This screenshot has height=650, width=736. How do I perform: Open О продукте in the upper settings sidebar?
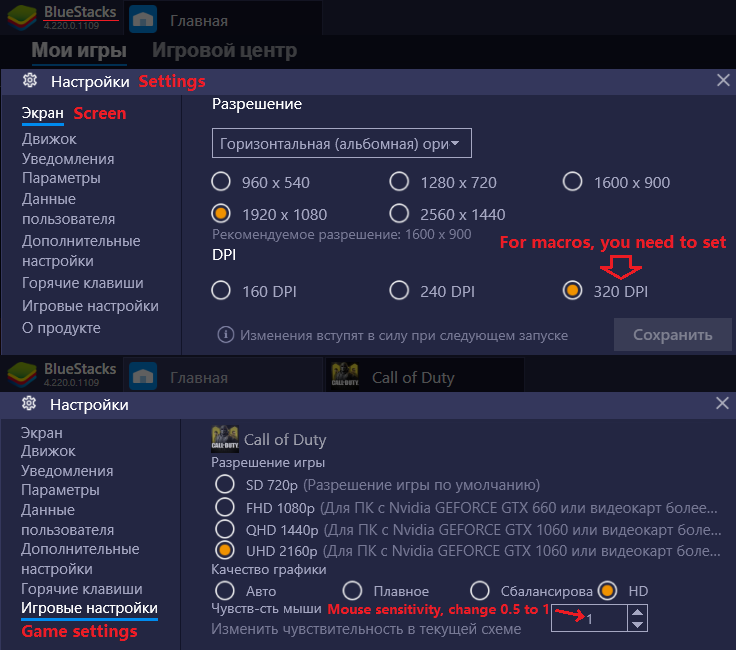tap(61, 328)
